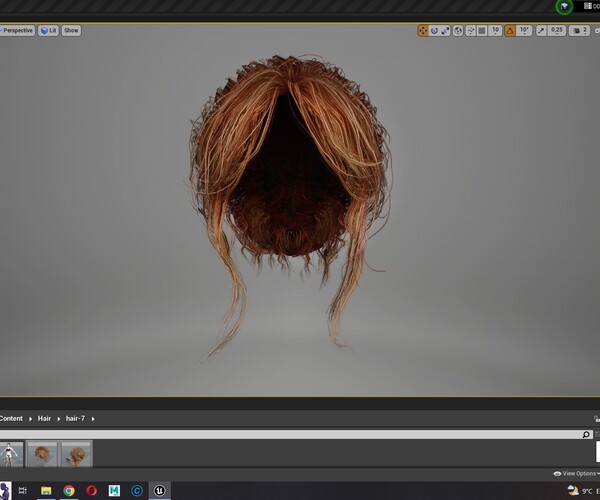Open the Perspective viewport type menu
Viewport: 600px width, 500px height.
coord(17,31)
